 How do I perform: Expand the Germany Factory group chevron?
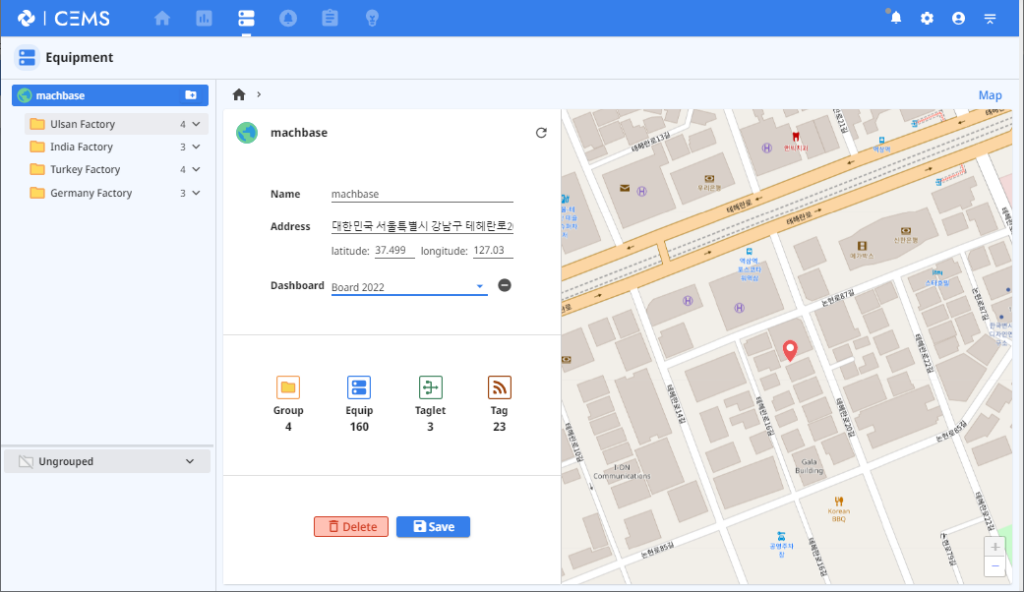click(197, 193)
